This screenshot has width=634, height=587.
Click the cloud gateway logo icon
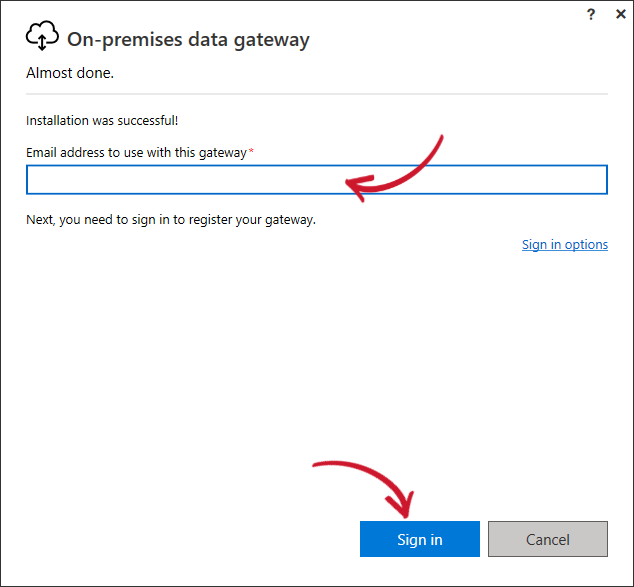point(42,39)
